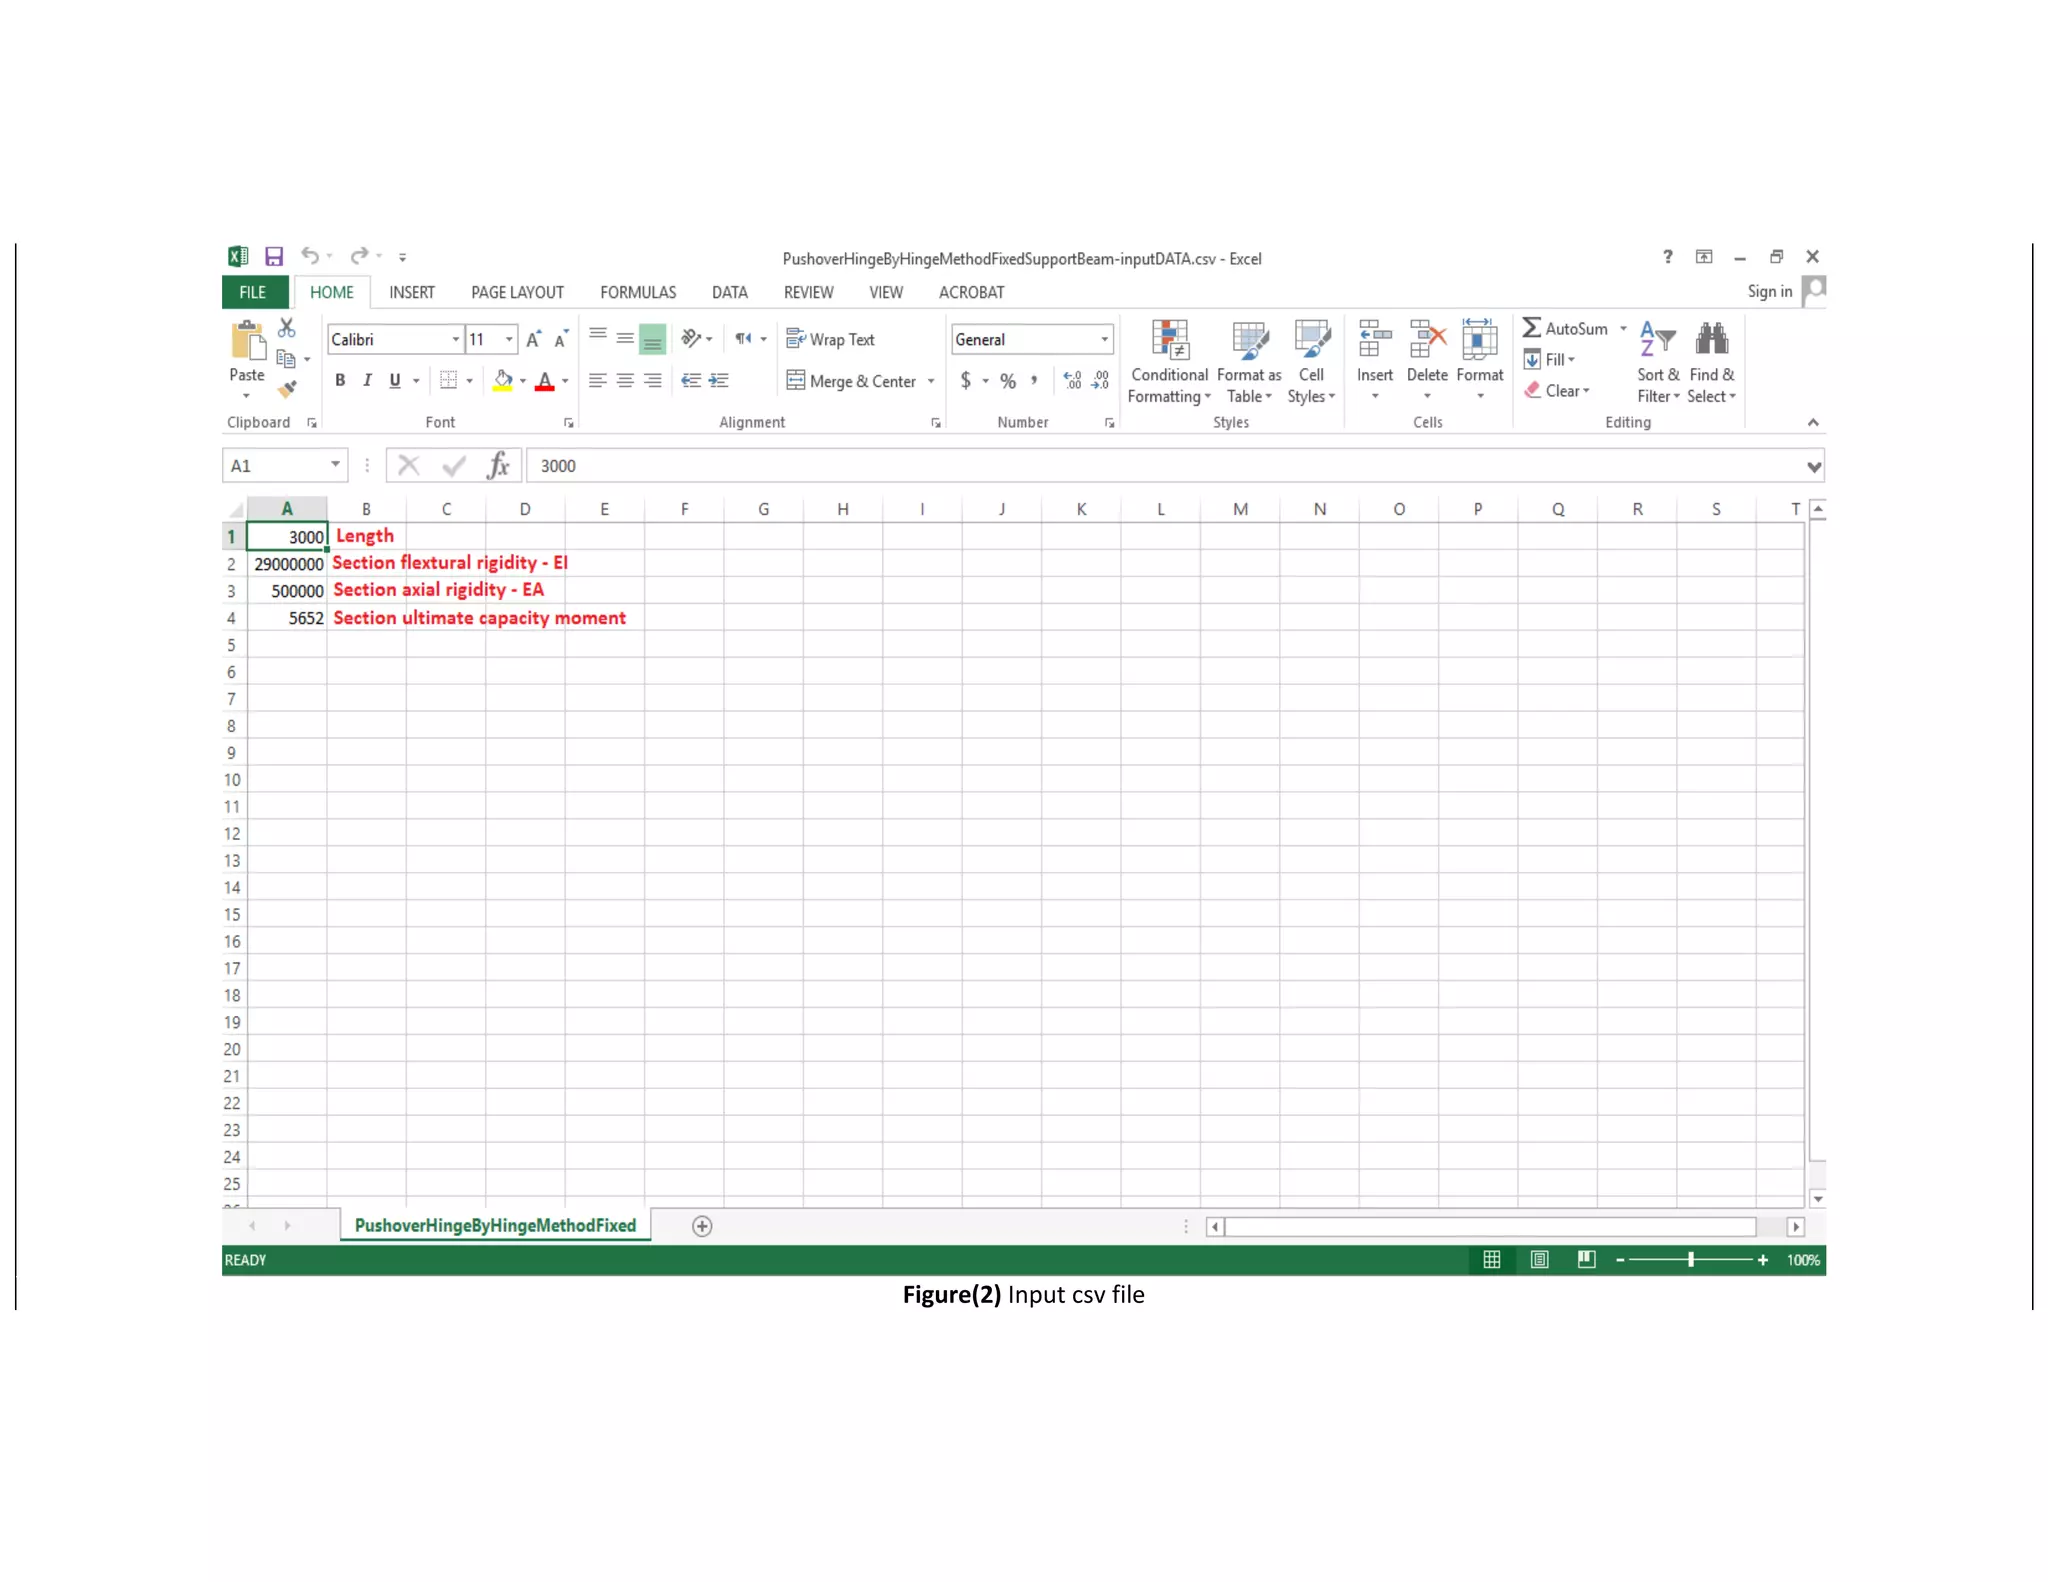Click the Decrease Indent icon
2048x1582 pixels.
690,380
